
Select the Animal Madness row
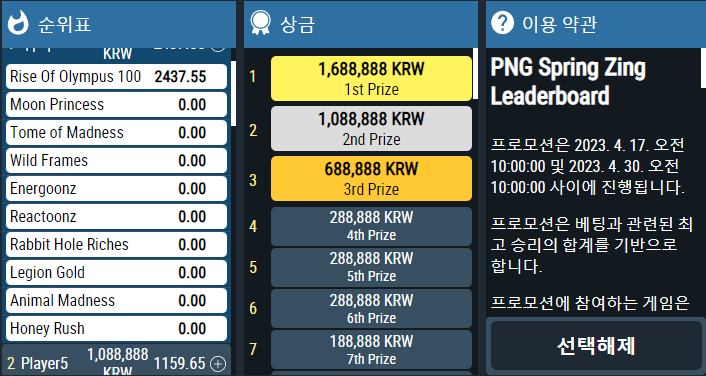116,300
